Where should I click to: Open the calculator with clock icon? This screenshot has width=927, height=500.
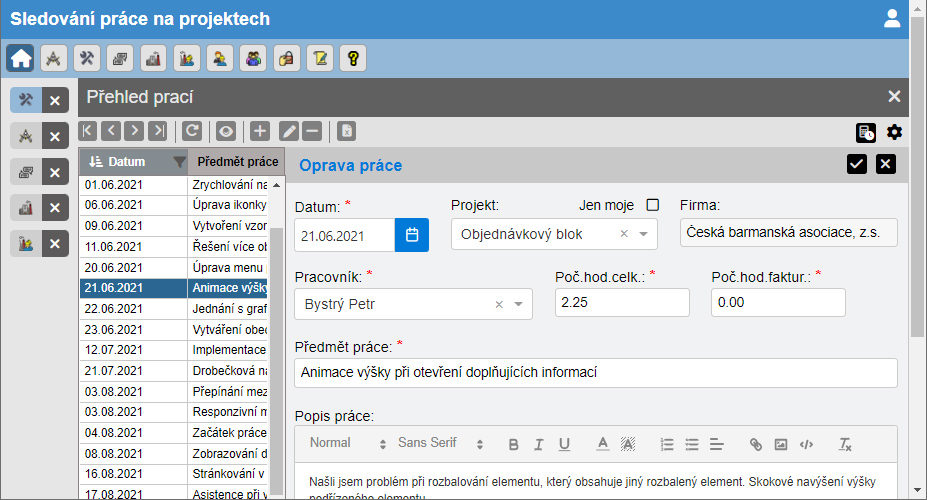(866, 132)
